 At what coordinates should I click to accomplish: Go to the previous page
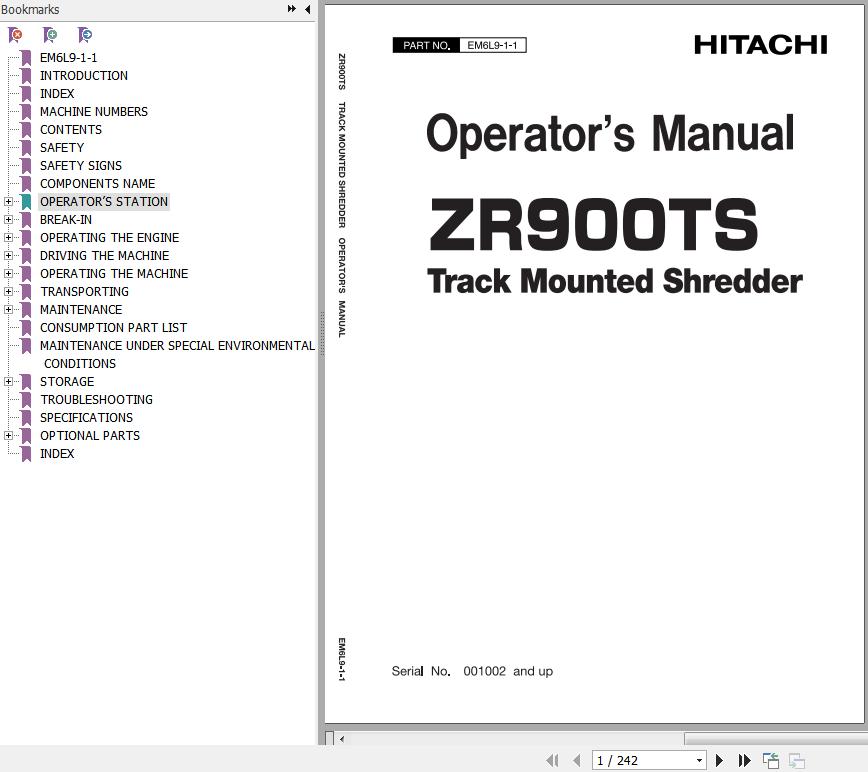(x=576, y=760)
